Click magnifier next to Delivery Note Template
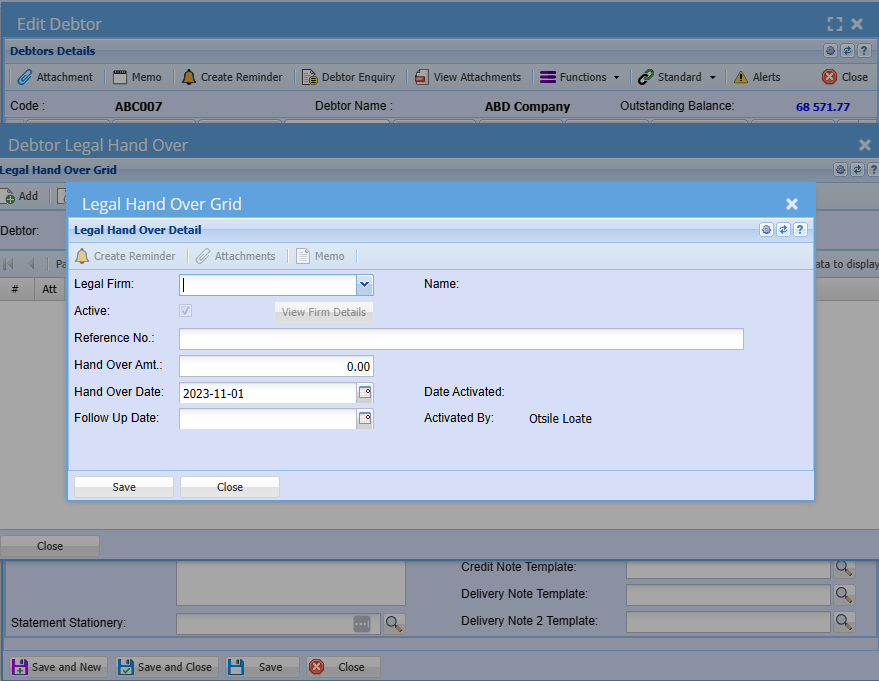 [x=844, y=595]
